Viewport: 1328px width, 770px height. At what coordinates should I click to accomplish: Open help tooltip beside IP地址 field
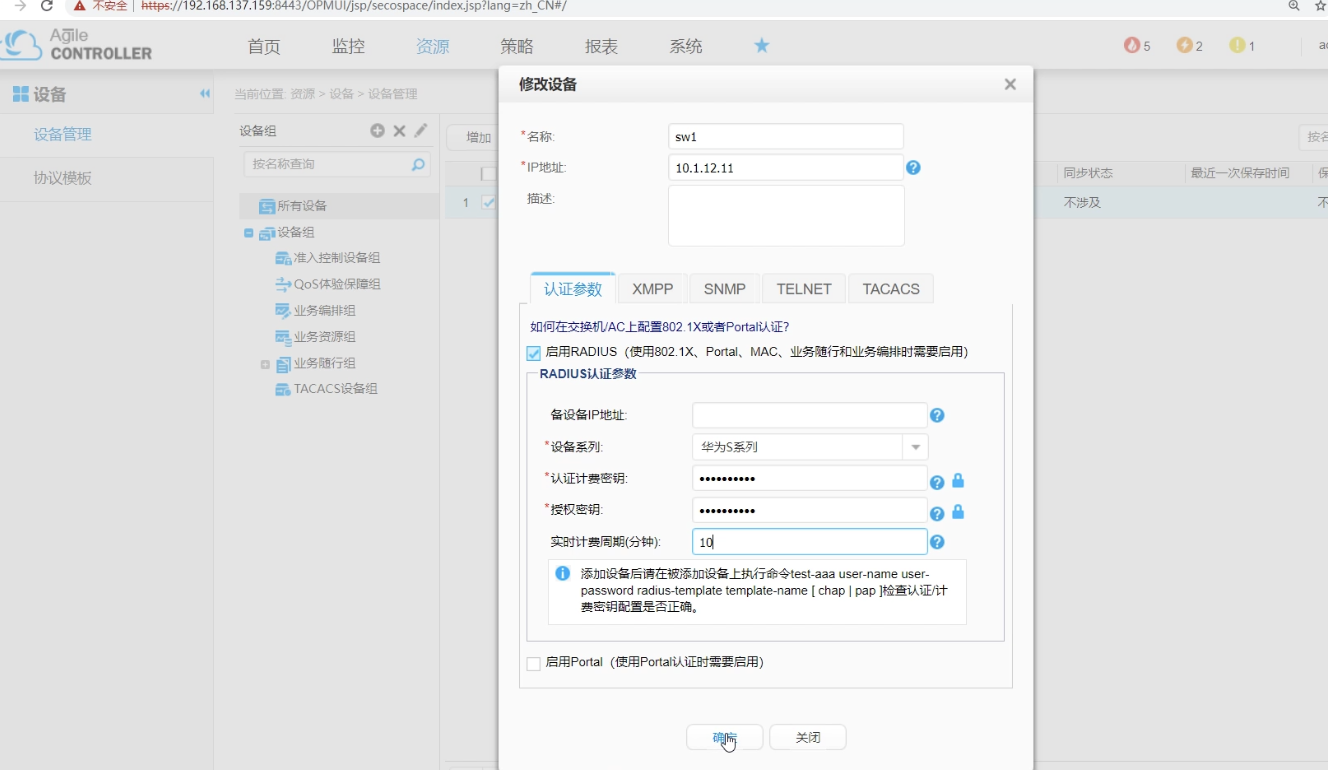(913, 168)
